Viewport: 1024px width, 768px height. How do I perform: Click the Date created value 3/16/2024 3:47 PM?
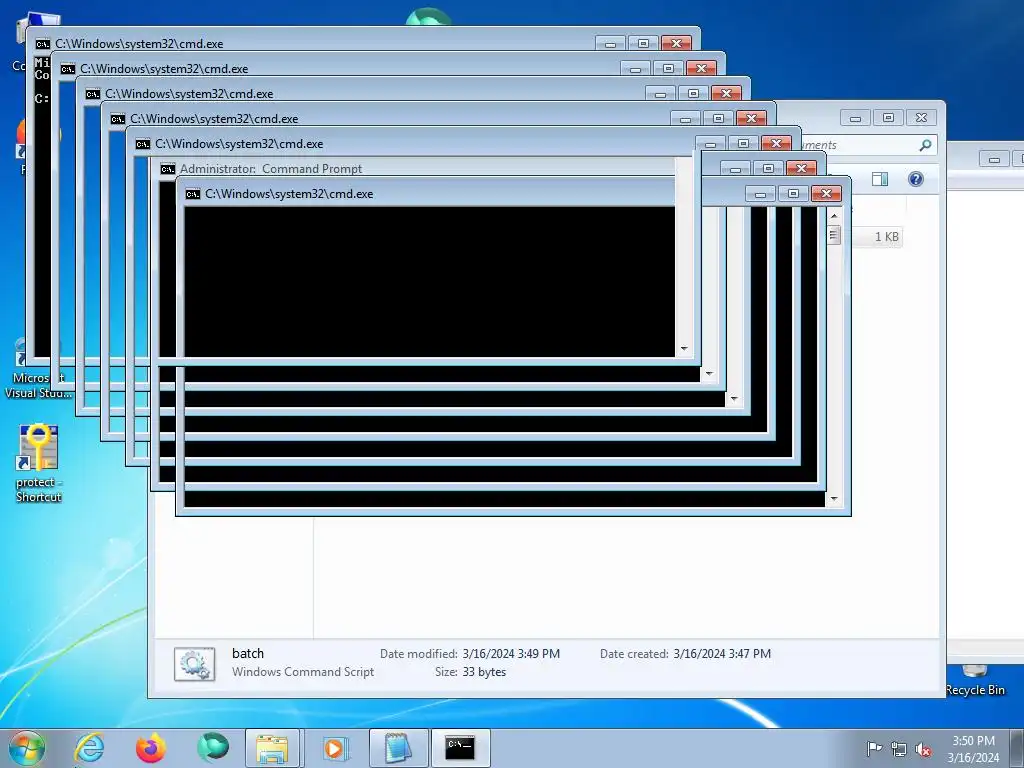tap(722, 654)
